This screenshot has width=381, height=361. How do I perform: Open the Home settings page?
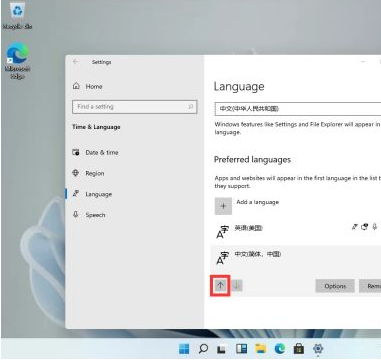(x=87, y=86)
